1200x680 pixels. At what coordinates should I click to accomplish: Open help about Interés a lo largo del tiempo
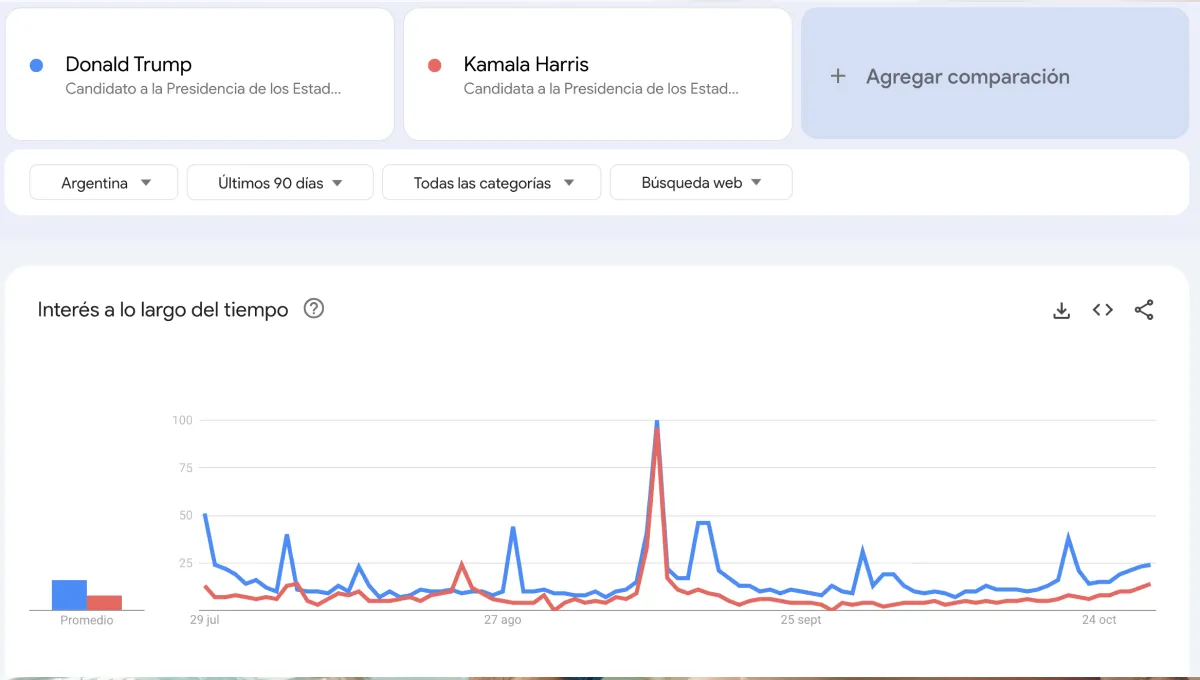coord(314,310)
